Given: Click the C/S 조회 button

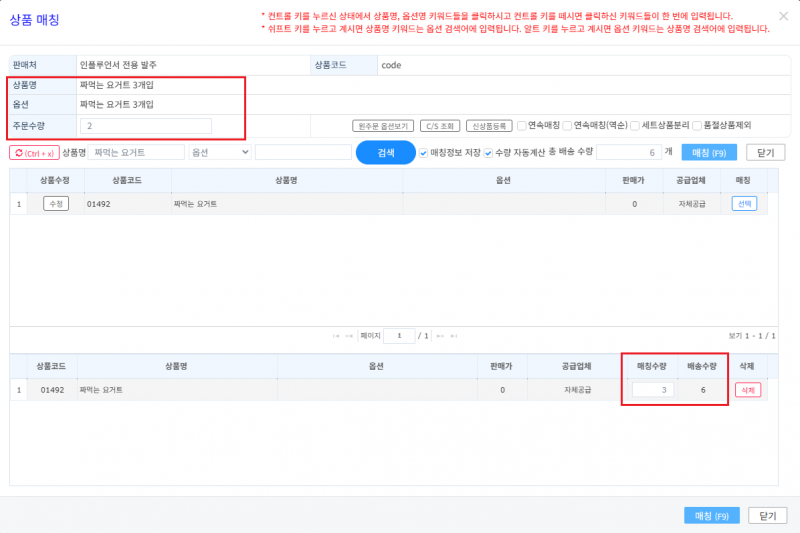Looking at the screenshot, I should point(440,126).
